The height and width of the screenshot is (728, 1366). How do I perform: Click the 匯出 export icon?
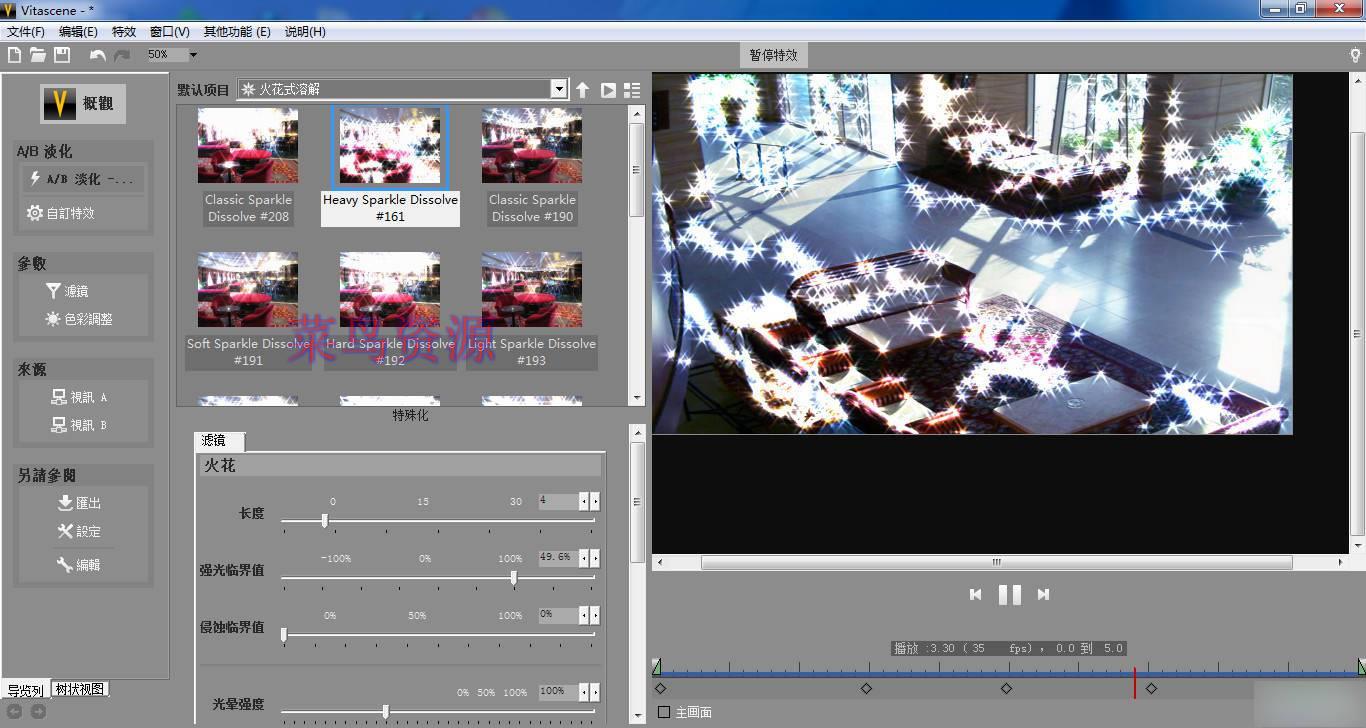[x=80, y=503]
